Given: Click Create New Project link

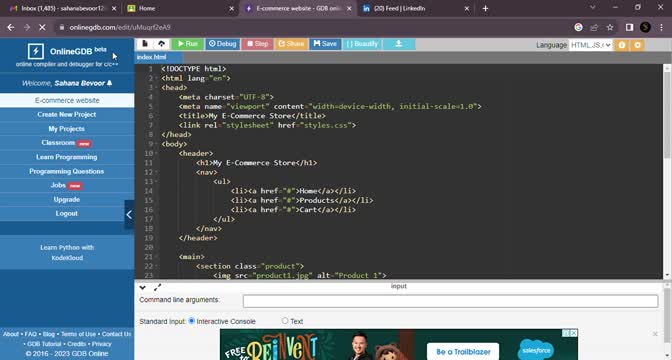Looking at the screenshot, I should [x=66, y=114].
